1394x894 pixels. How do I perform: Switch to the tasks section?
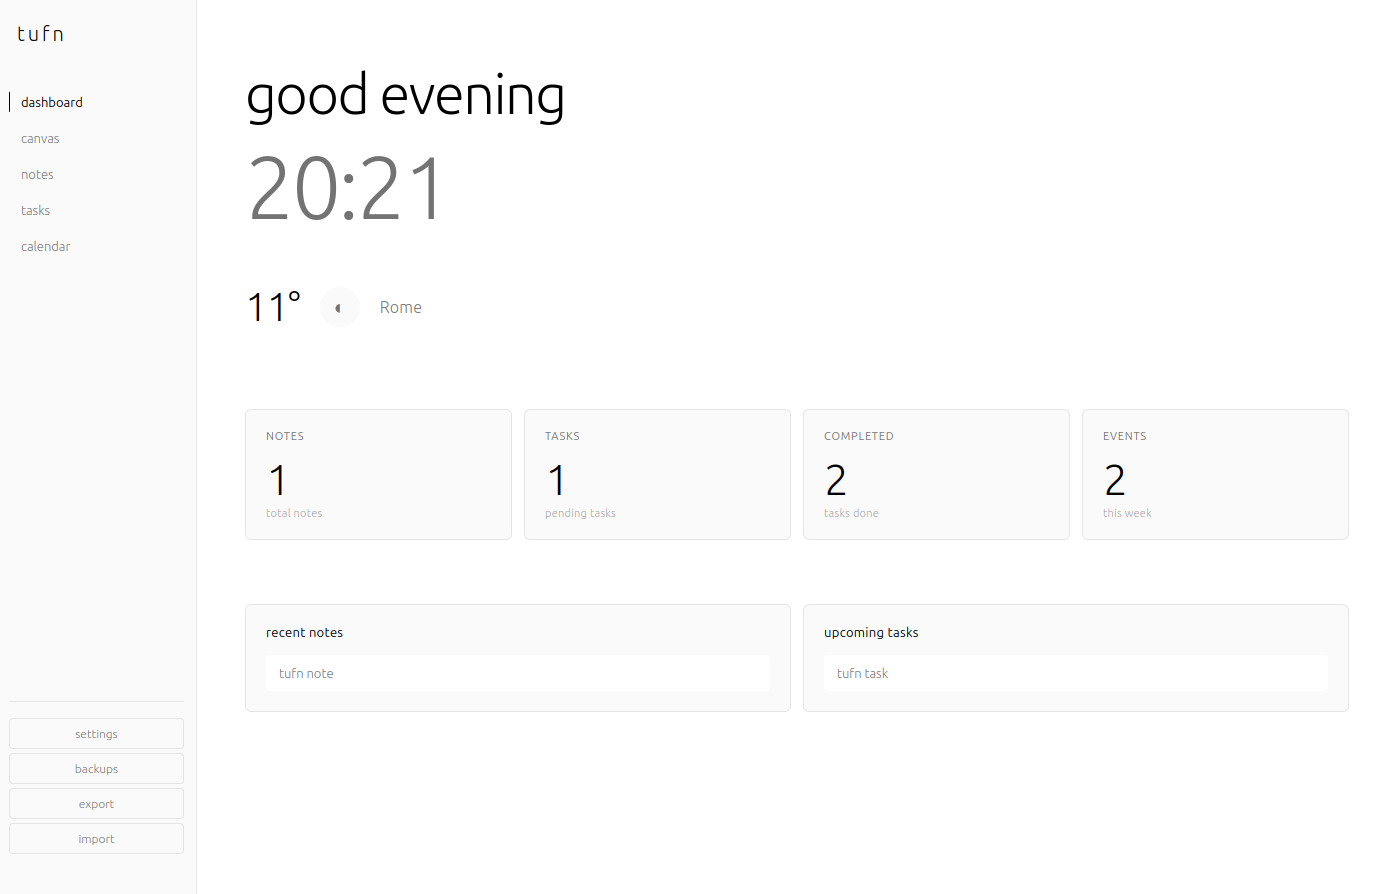[x=36, y=211]
